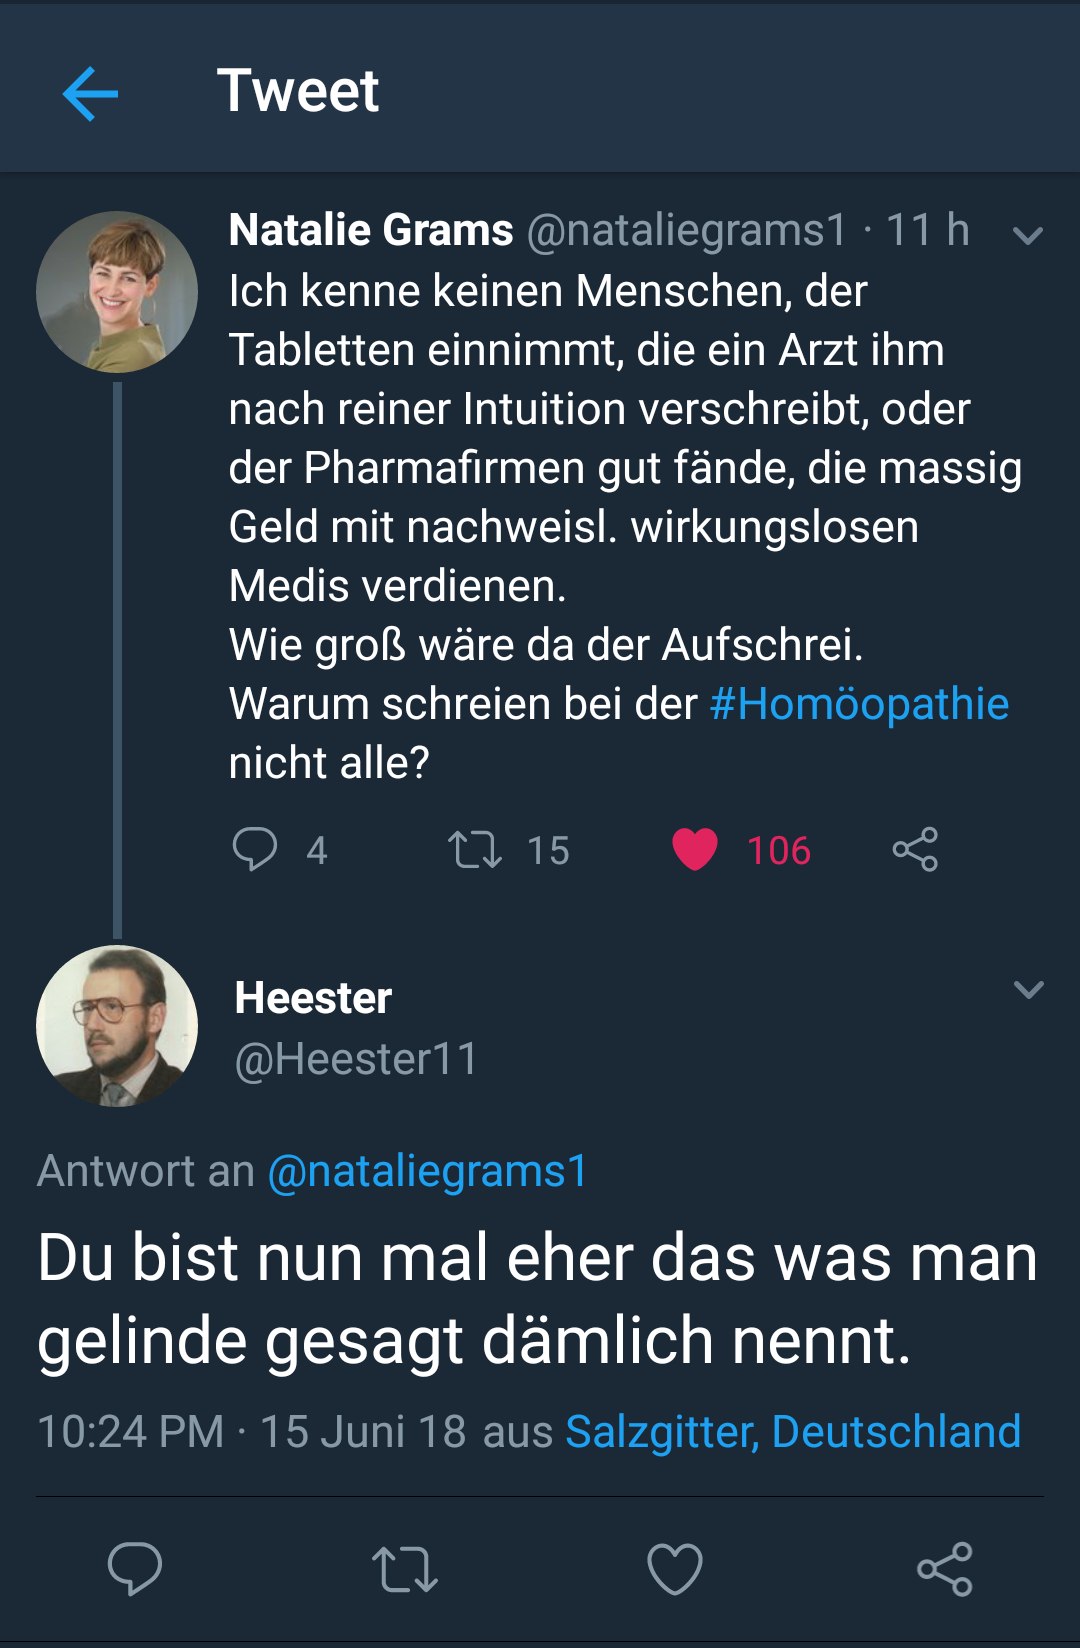View Natalie Grams' profile picture
Image resolution: width=1080 pixels, height=1648 pixels.
(x=117, y=292)
